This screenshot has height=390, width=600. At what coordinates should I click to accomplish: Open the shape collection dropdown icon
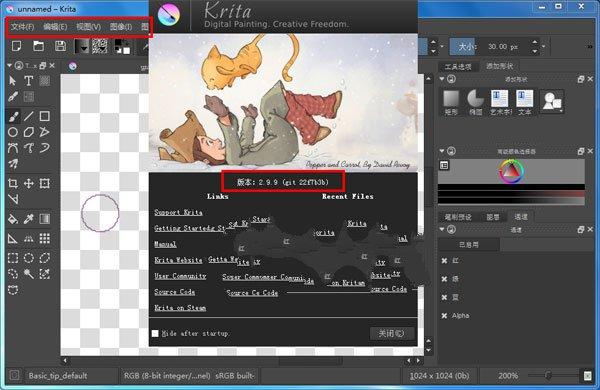[x=551, y=101]
